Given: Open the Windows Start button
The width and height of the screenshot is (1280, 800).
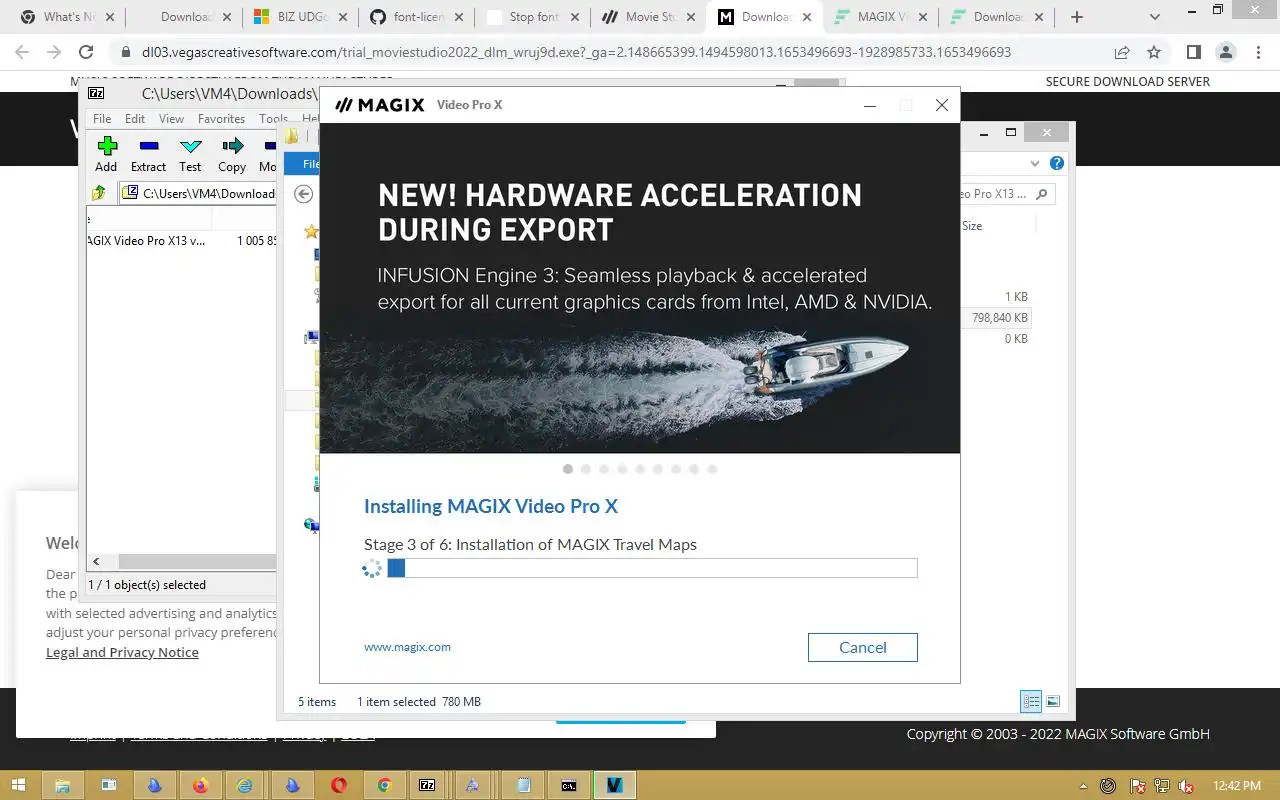Looking at the screenshot, I should 19,786.
